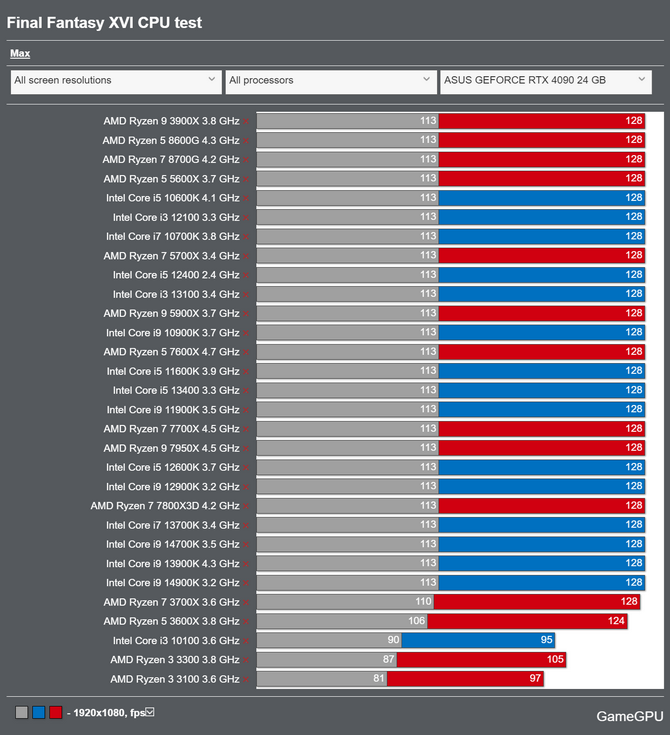Open the All processors dropdown

point(331,82)
